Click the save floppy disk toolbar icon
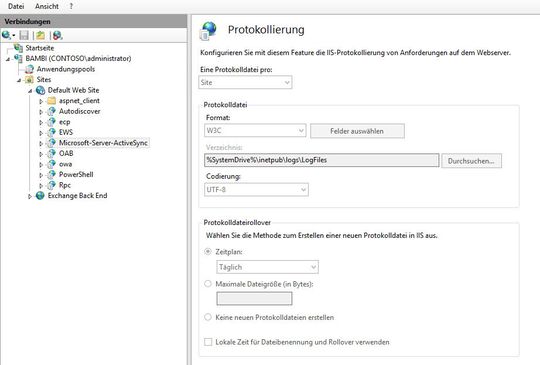540x365 pixels. (x=24, y=35)
